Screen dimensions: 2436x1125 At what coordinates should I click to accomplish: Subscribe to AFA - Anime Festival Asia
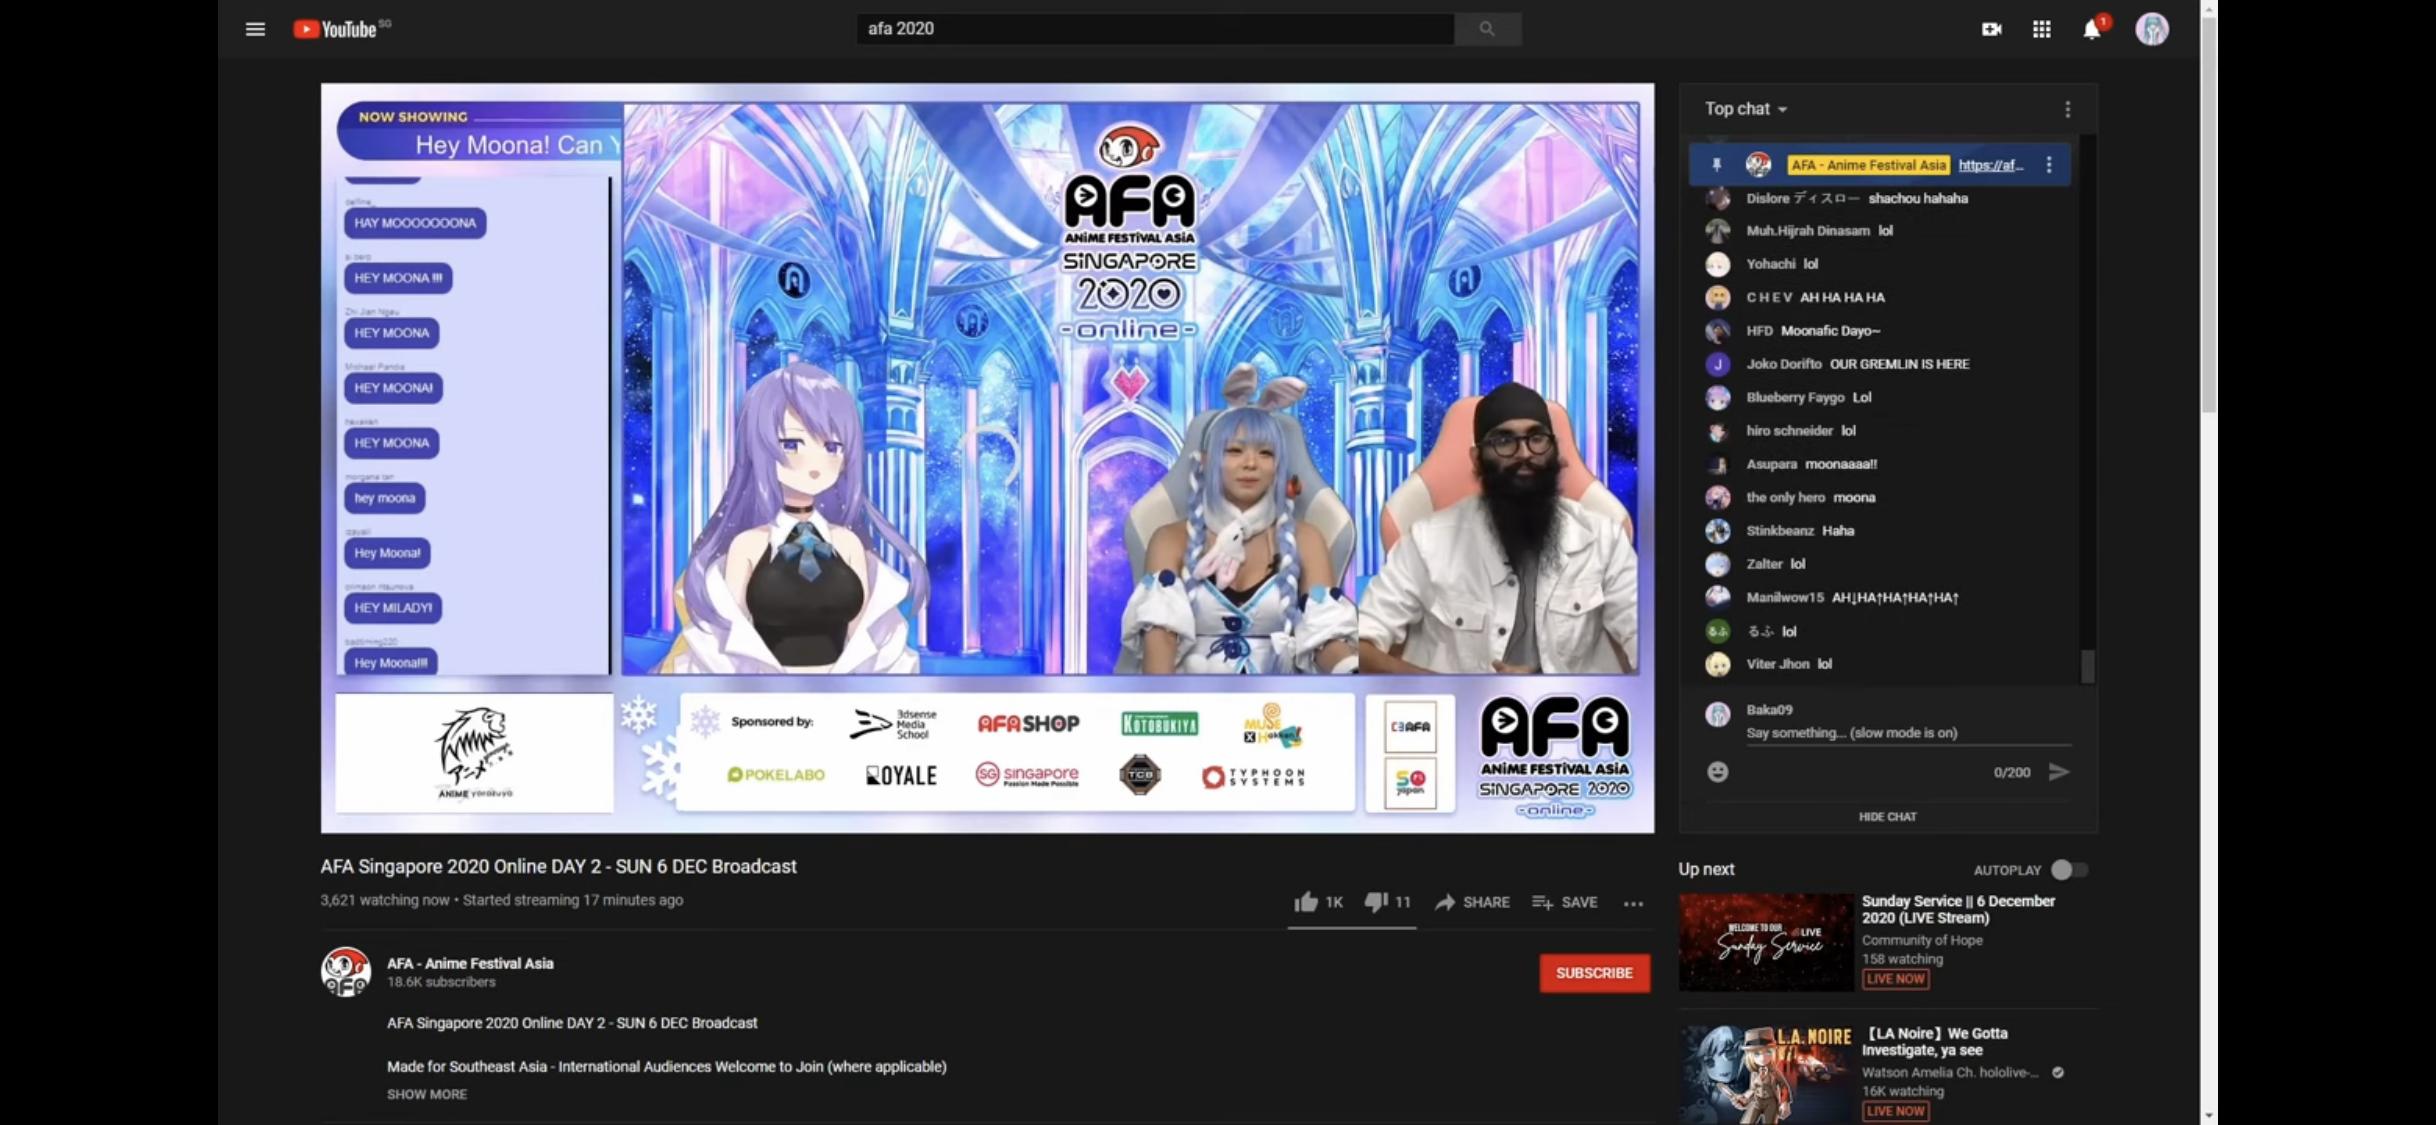click(x=1594, y=973)
